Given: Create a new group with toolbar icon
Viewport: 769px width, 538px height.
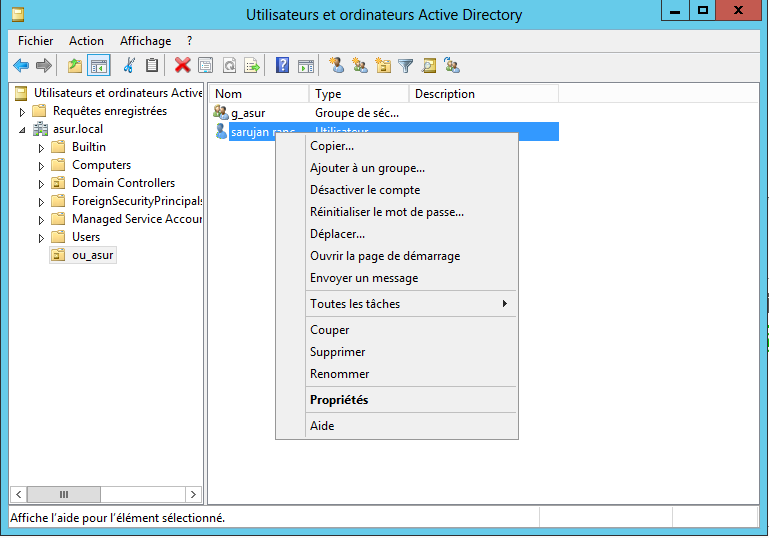Looking at the screenshot, I should click(x=360, y=65).
